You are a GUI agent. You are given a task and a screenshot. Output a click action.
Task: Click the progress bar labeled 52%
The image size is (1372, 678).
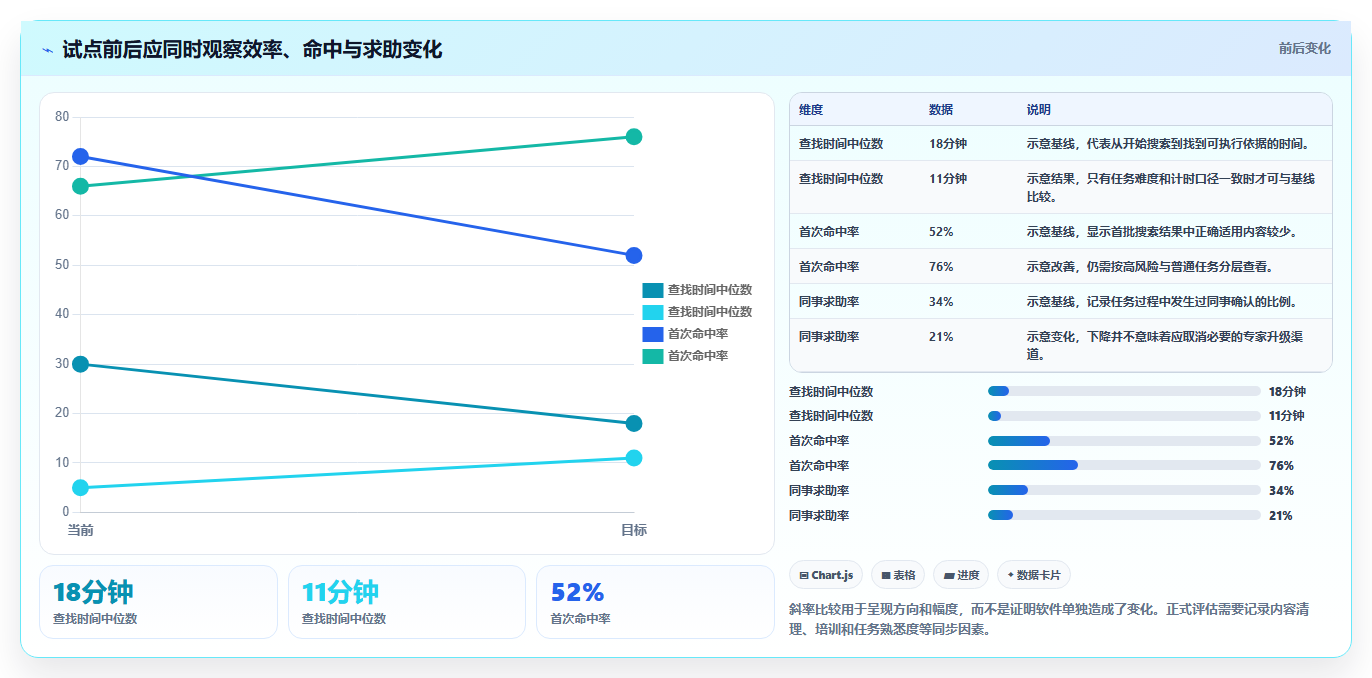(x=1124, y=441)
